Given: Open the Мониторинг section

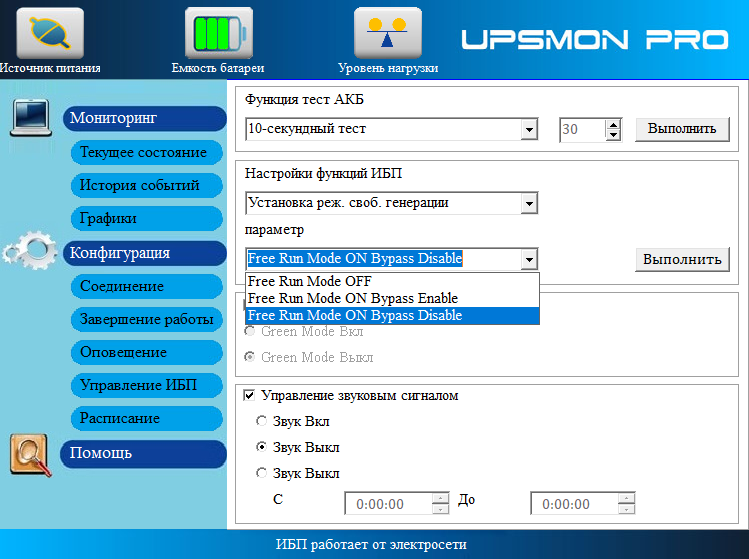Looking at the screenshot, I should pyautogui.click(x=144, y=118).
